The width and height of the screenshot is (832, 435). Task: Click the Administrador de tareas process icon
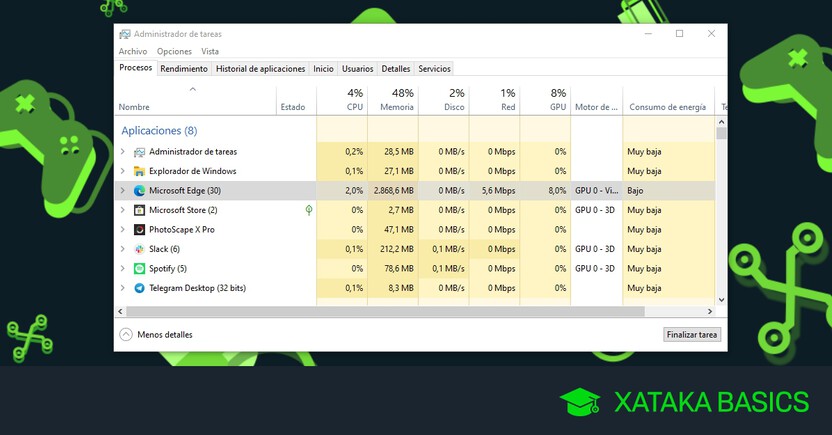[x=140, y=152]
